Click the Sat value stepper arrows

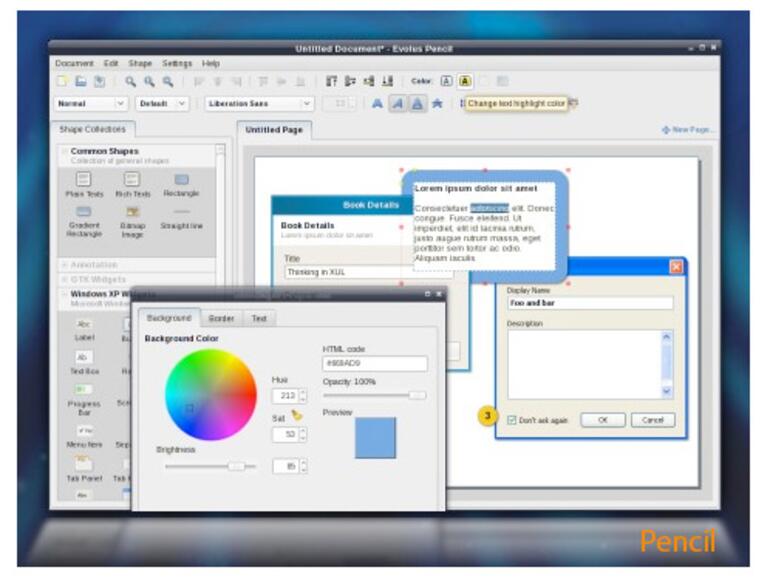[x=302, y=434]
